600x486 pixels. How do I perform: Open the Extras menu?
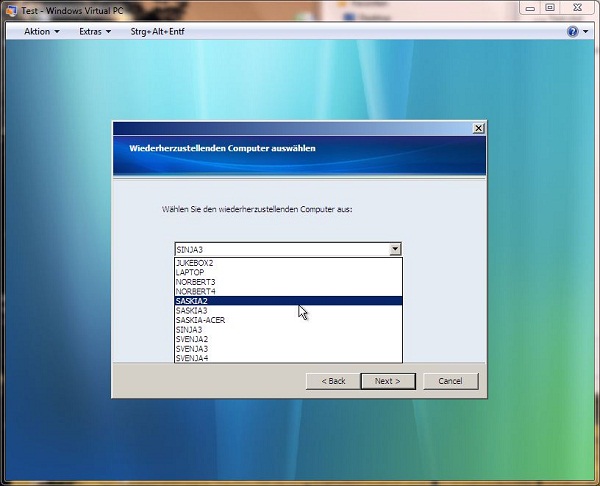click(94, 32)
